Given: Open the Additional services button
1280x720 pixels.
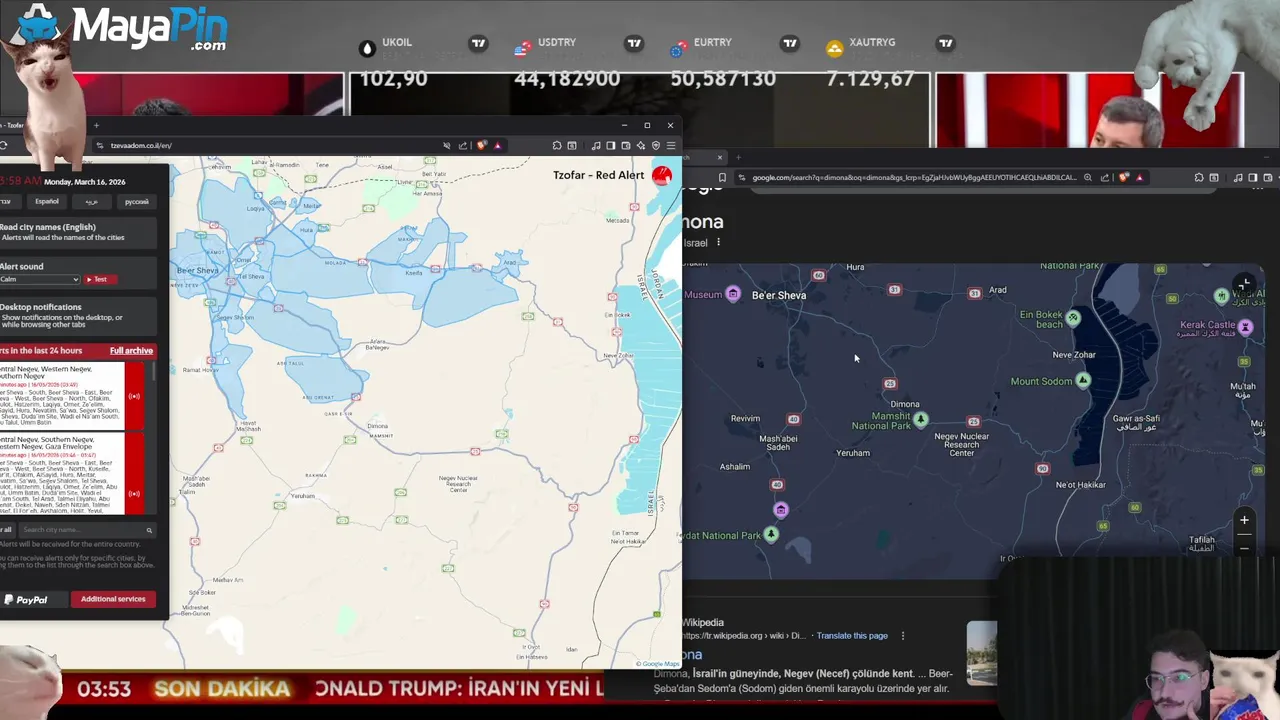Looking at the screenshot, I should tap(113, 599).
